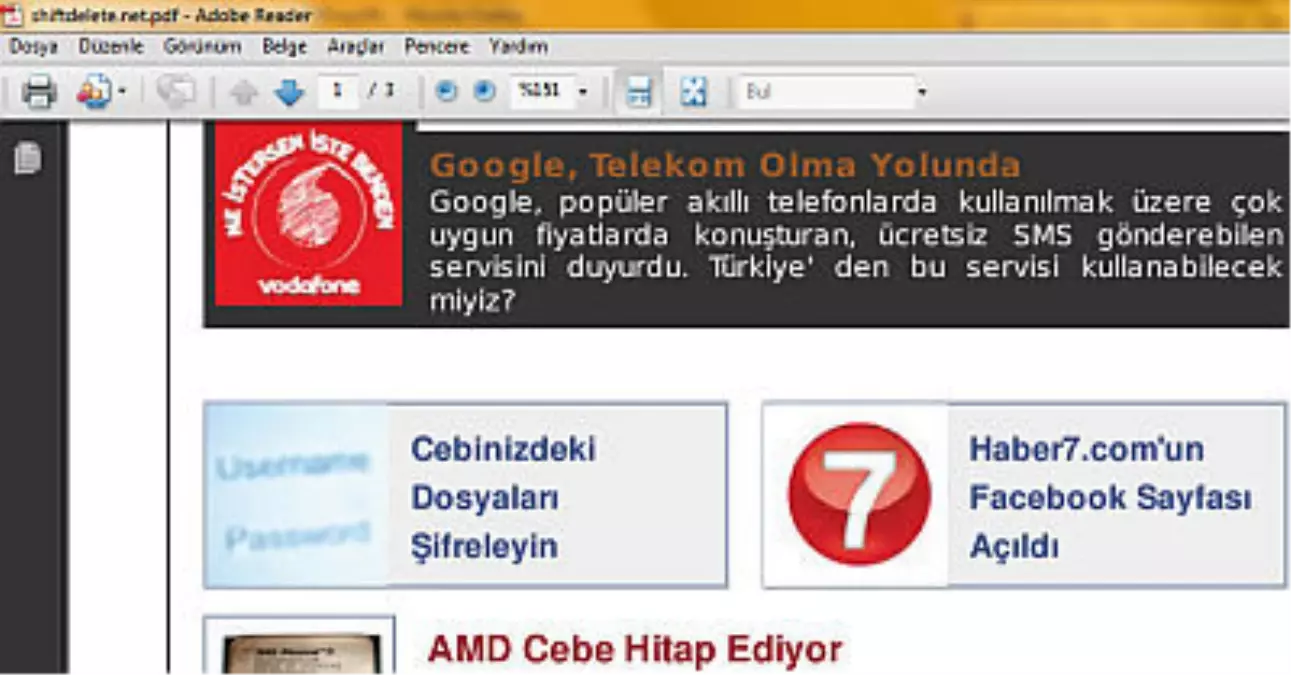The image size is (1291, 675).
Task: Click the zoom in plus button
Action: (484, 92)
